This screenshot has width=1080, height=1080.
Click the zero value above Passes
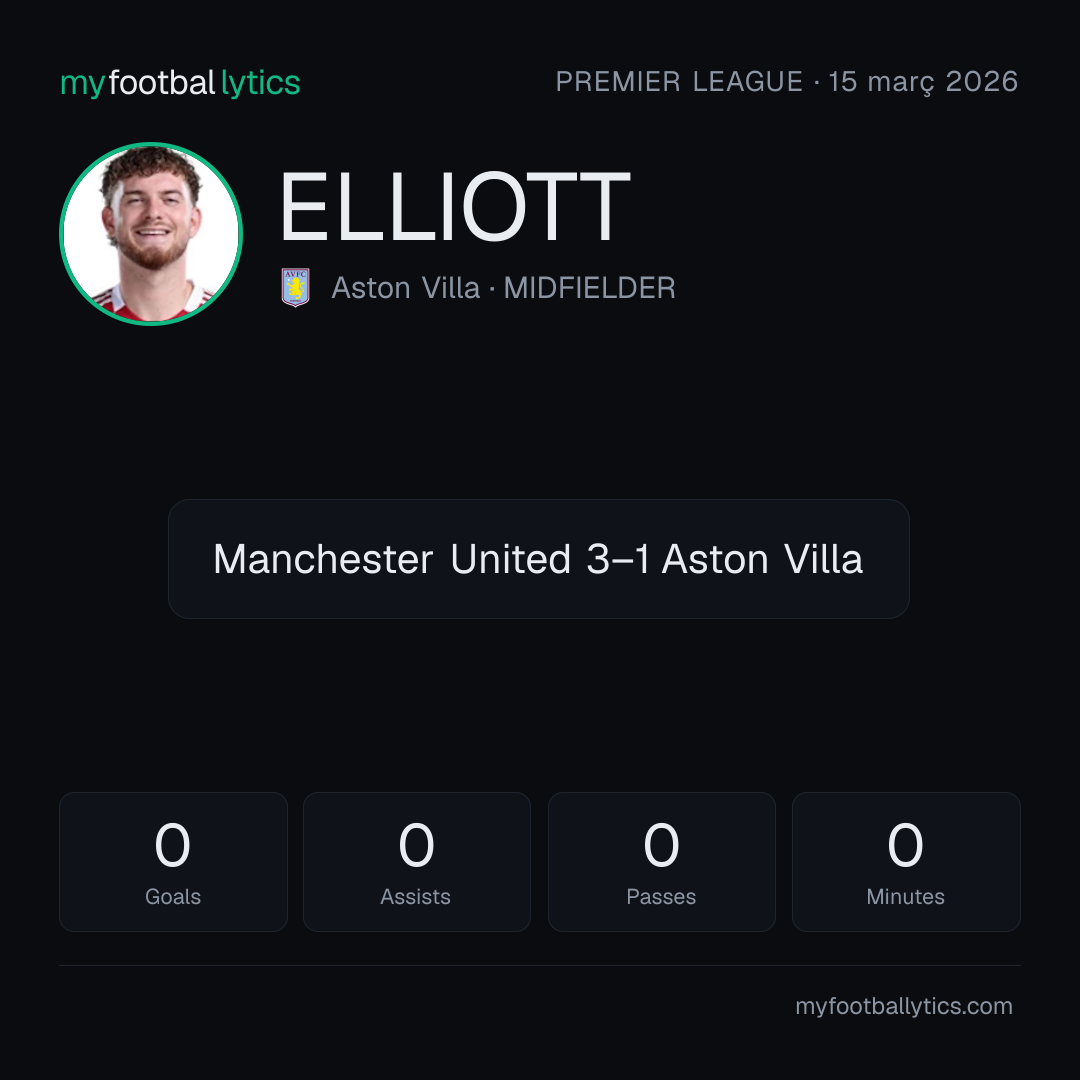[x=661, y=845]
